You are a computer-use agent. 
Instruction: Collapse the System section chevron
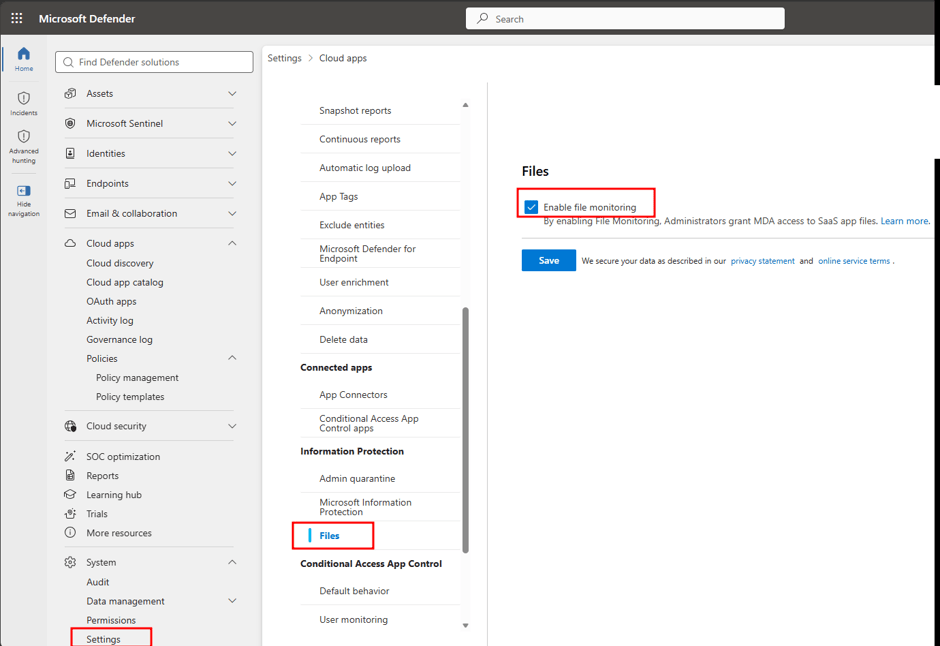[232, 562]
